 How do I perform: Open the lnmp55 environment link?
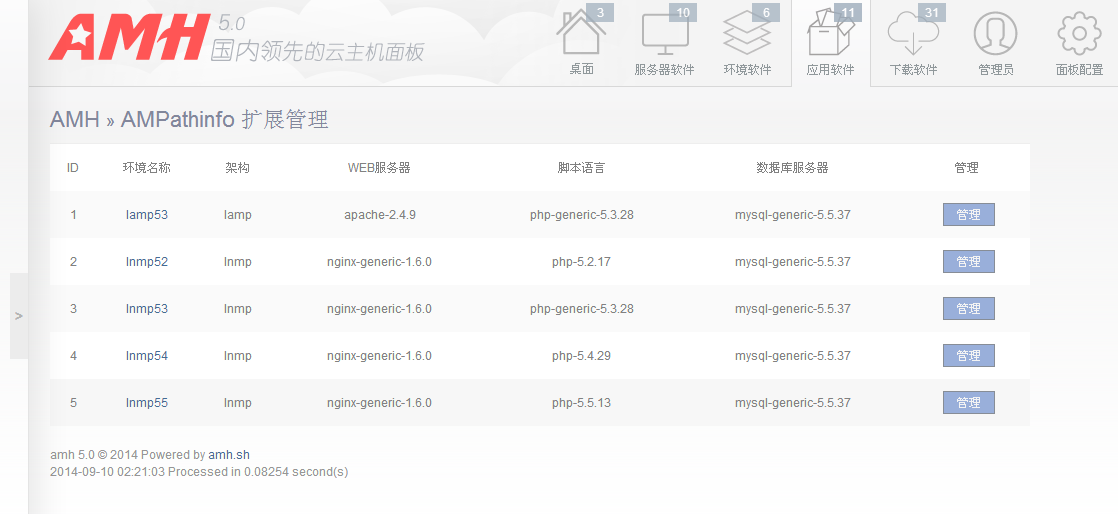click(147, 403)
